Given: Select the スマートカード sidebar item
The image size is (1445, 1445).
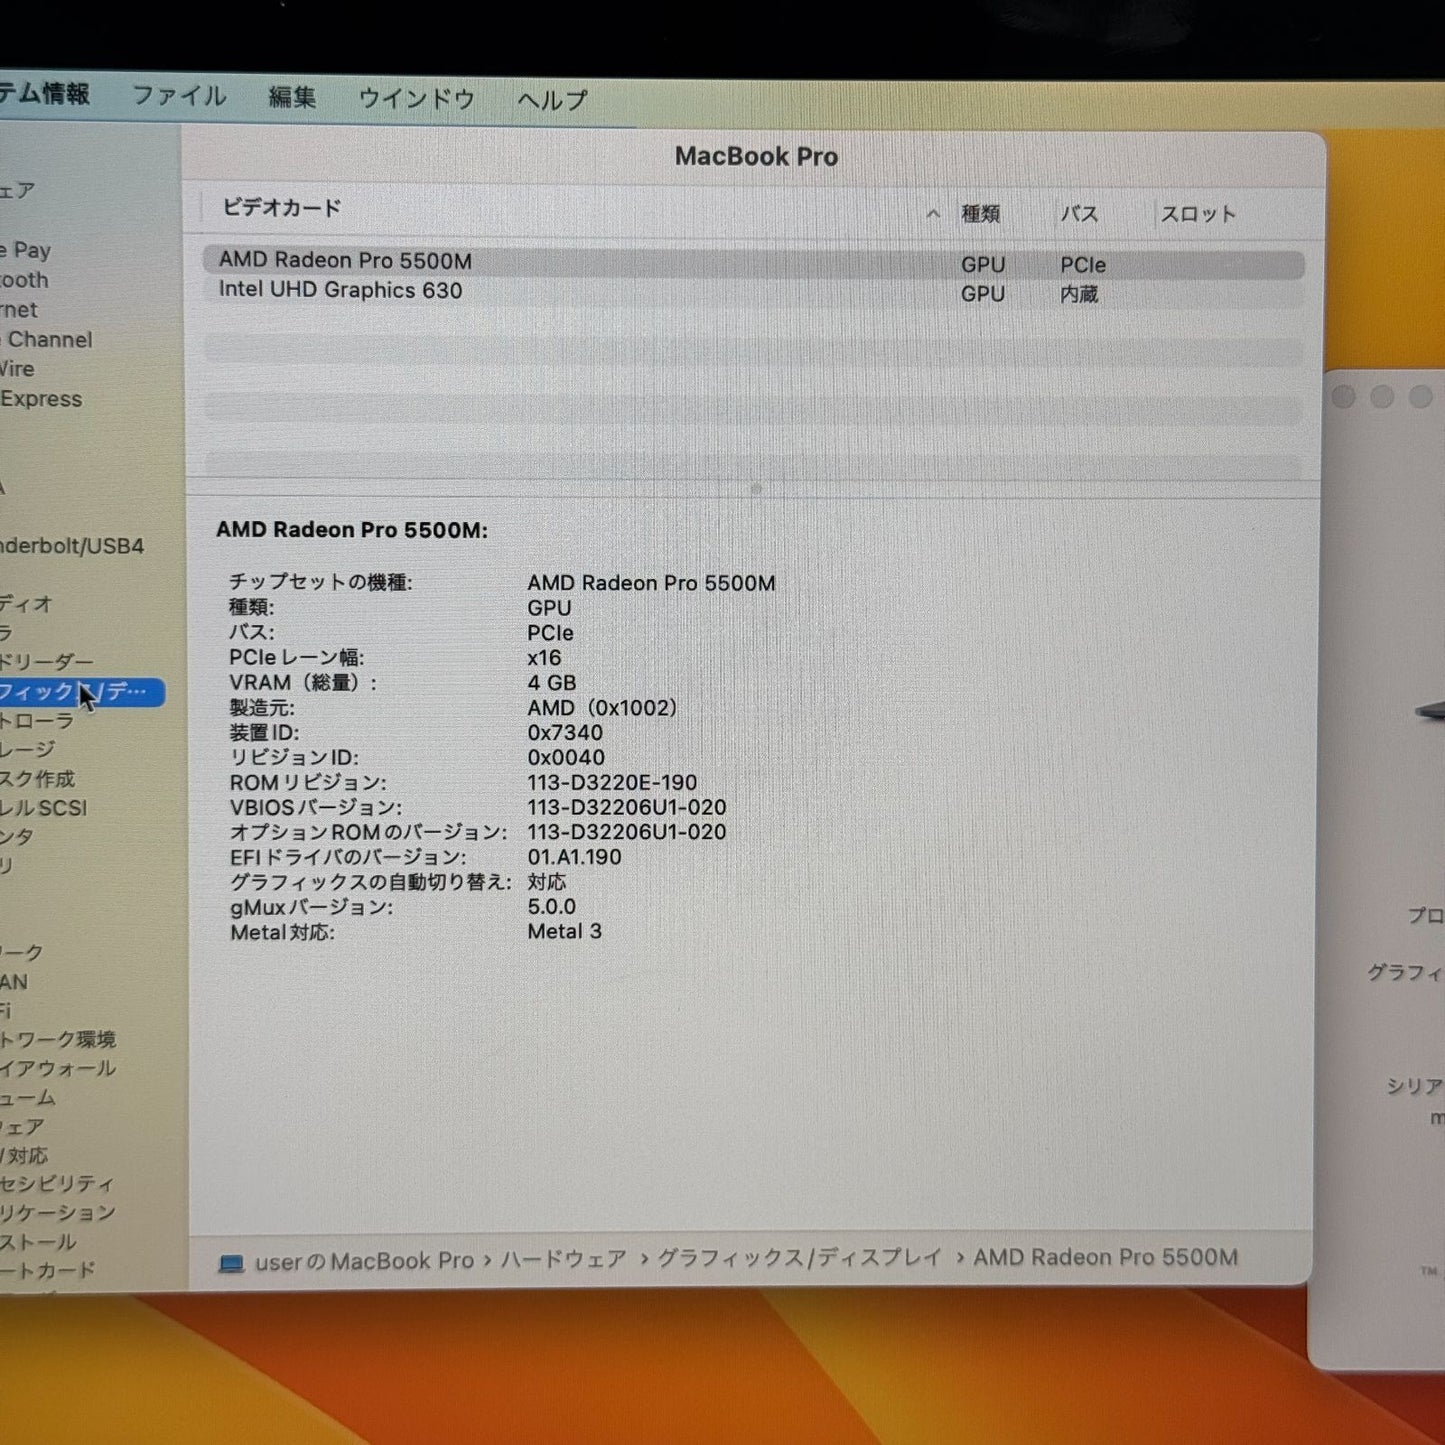Looking at the screenshot, I should (48, 1271).
